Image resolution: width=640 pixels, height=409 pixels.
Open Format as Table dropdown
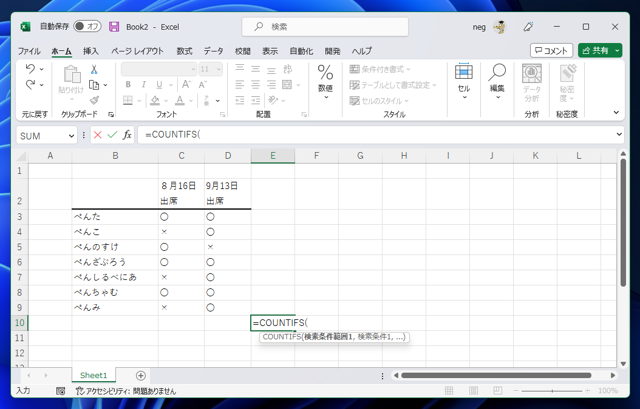(x=393, y=85)
